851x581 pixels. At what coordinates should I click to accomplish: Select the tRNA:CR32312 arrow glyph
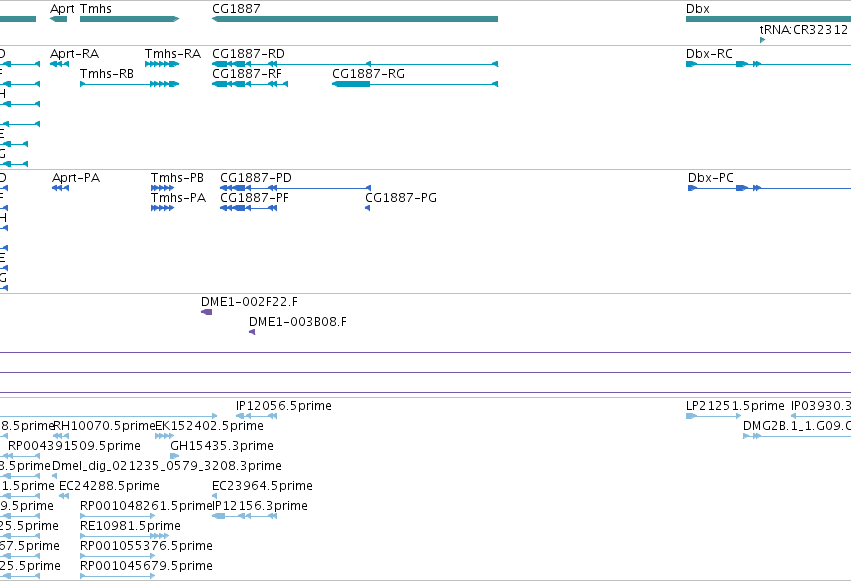point(763,40)
